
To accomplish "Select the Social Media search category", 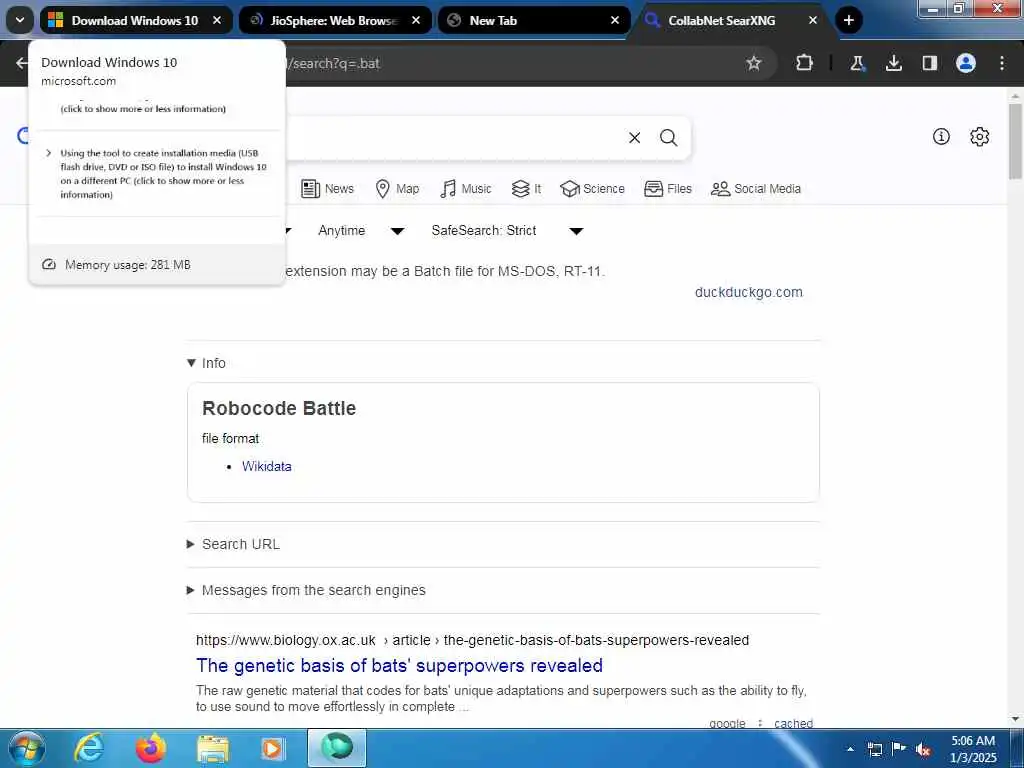I will (756, 189).
